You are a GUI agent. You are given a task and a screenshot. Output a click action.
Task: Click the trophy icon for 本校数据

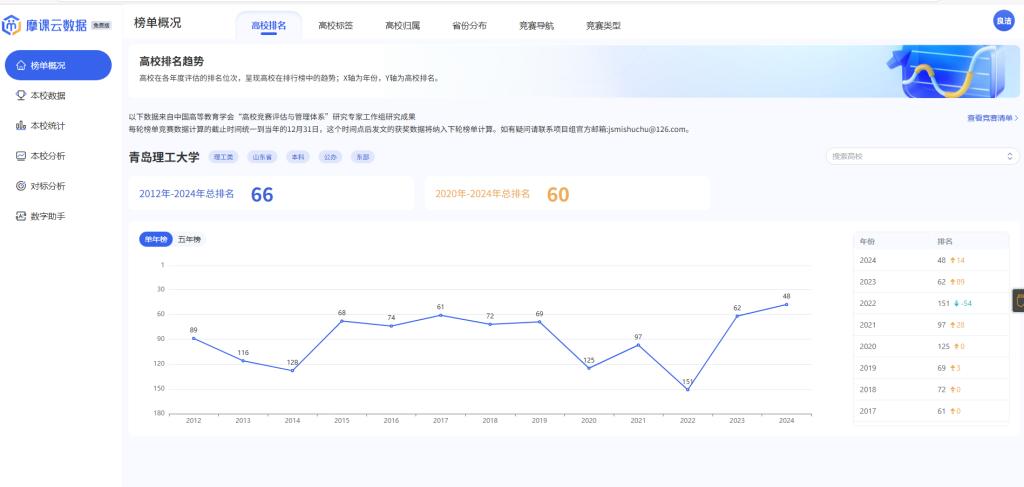(x=21, y=96)
